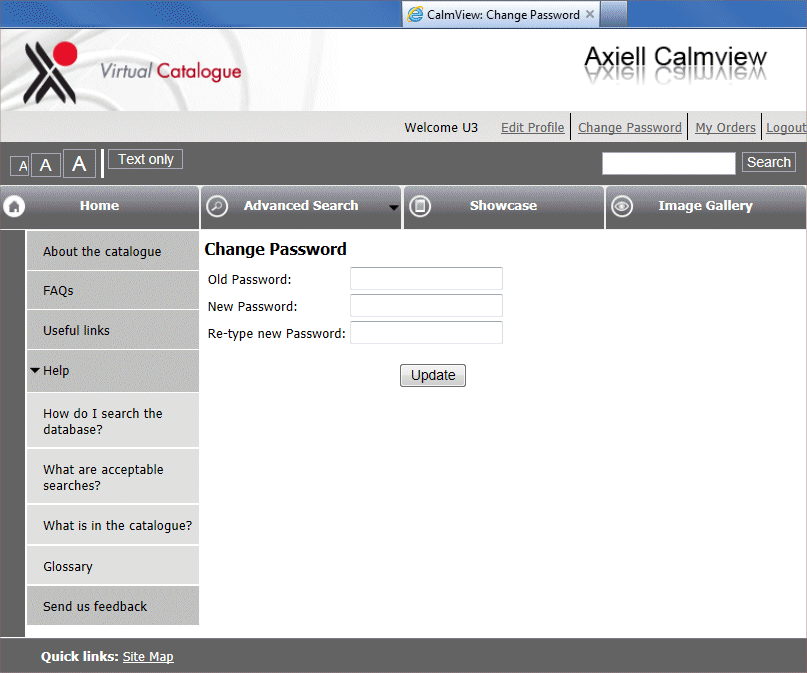Click inside the Old Password field
The width and height of the screenshot is (807, 673).
pos(425,279)
